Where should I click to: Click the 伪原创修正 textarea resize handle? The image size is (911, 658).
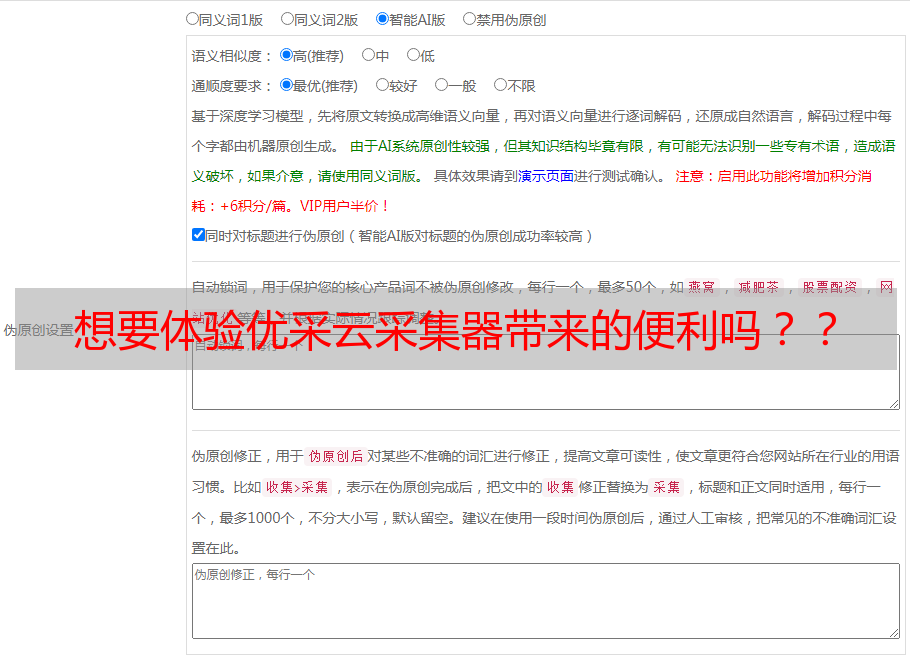pos(894,634)
